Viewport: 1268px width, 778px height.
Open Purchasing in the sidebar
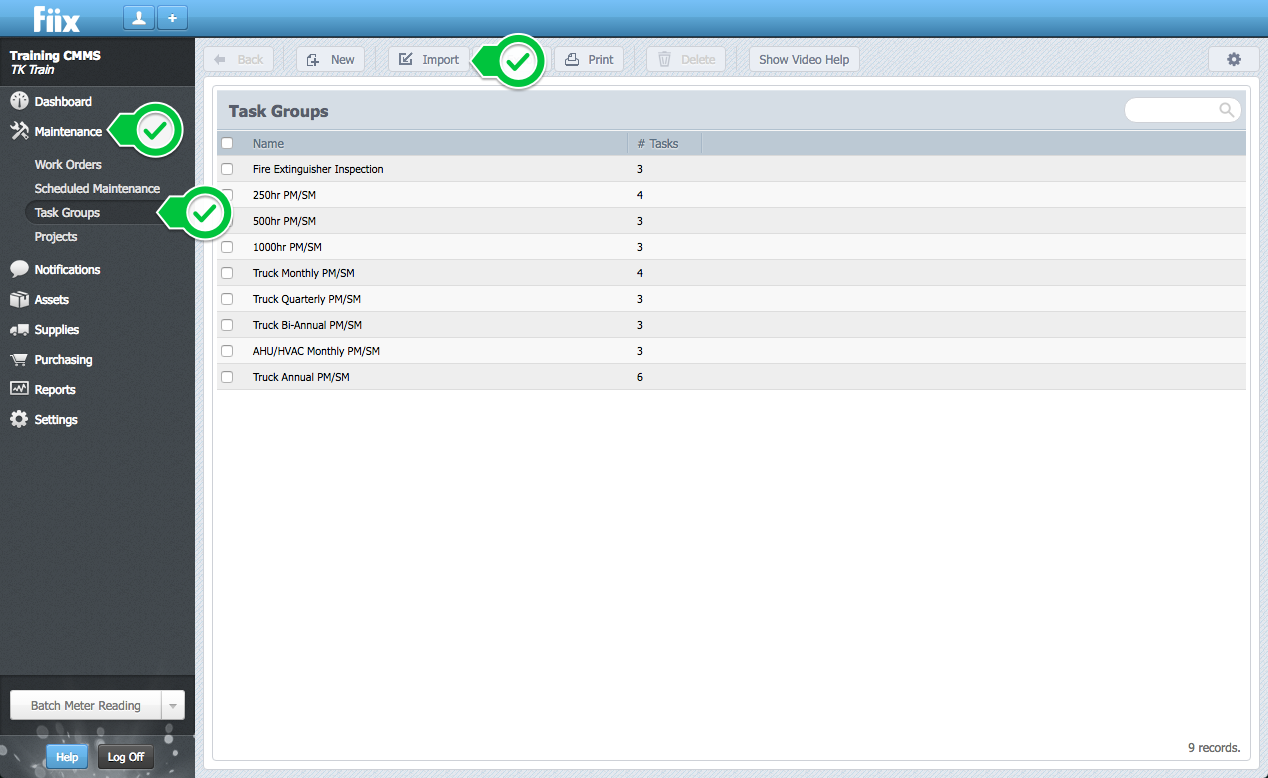pos(63,359)
